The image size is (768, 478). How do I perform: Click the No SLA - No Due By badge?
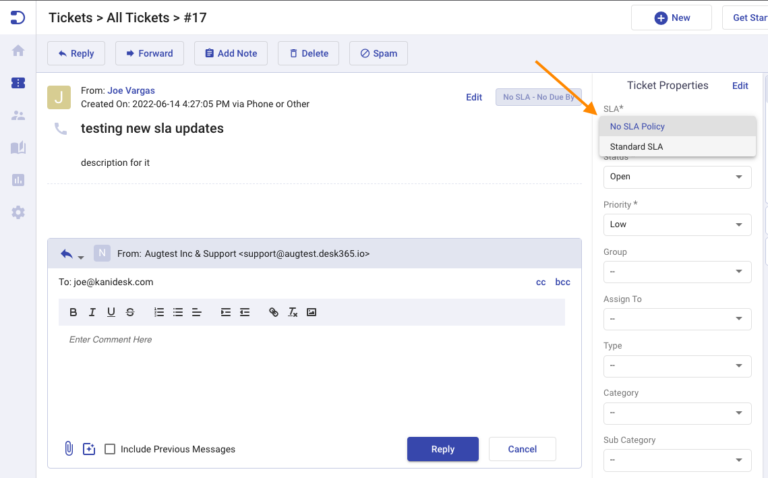point(538,97)
